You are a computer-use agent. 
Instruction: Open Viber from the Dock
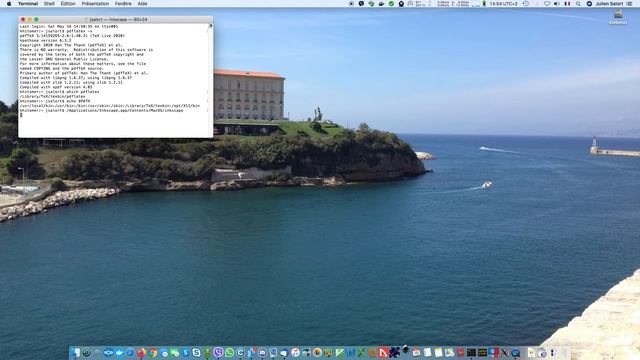[x=218, y=352]
